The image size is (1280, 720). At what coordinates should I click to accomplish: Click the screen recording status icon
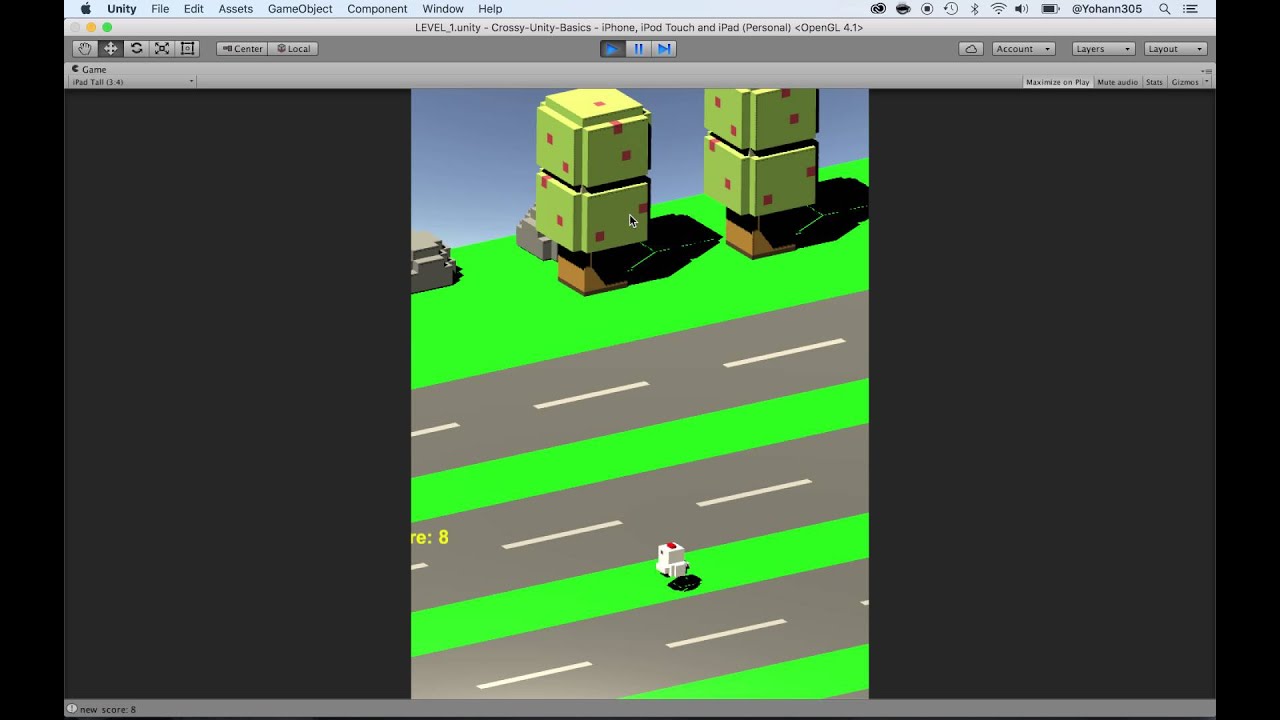[x=927, y=9]
